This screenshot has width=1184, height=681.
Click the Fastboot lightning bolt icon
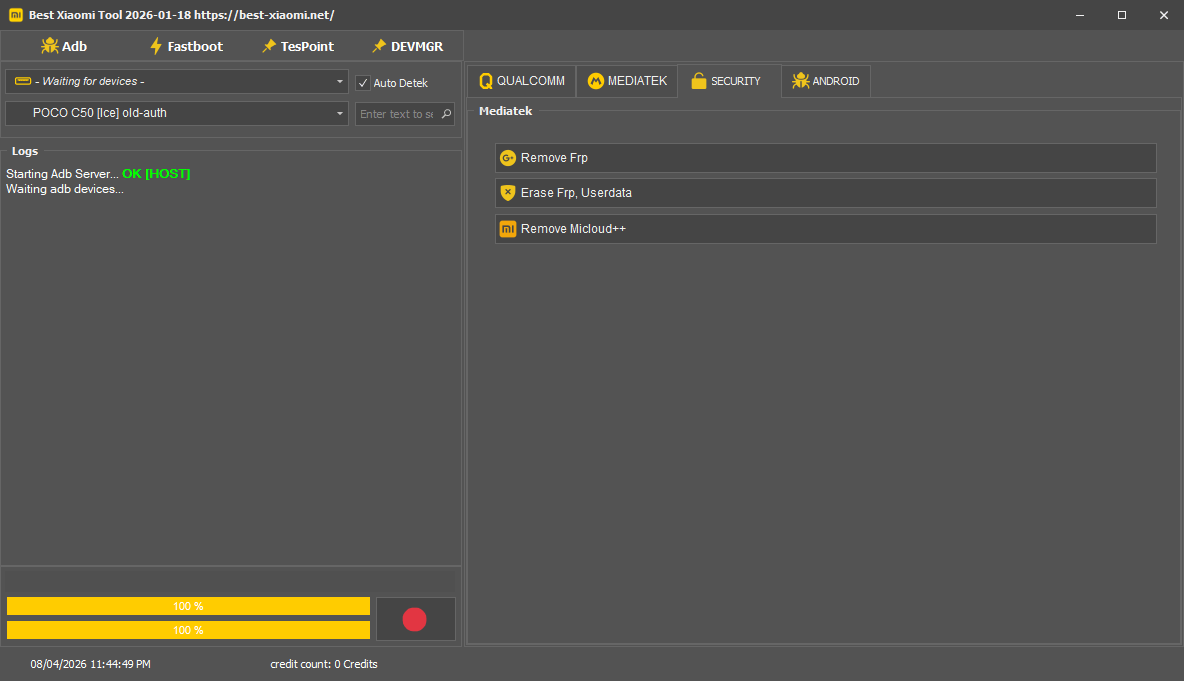click(x=155, y=45)
